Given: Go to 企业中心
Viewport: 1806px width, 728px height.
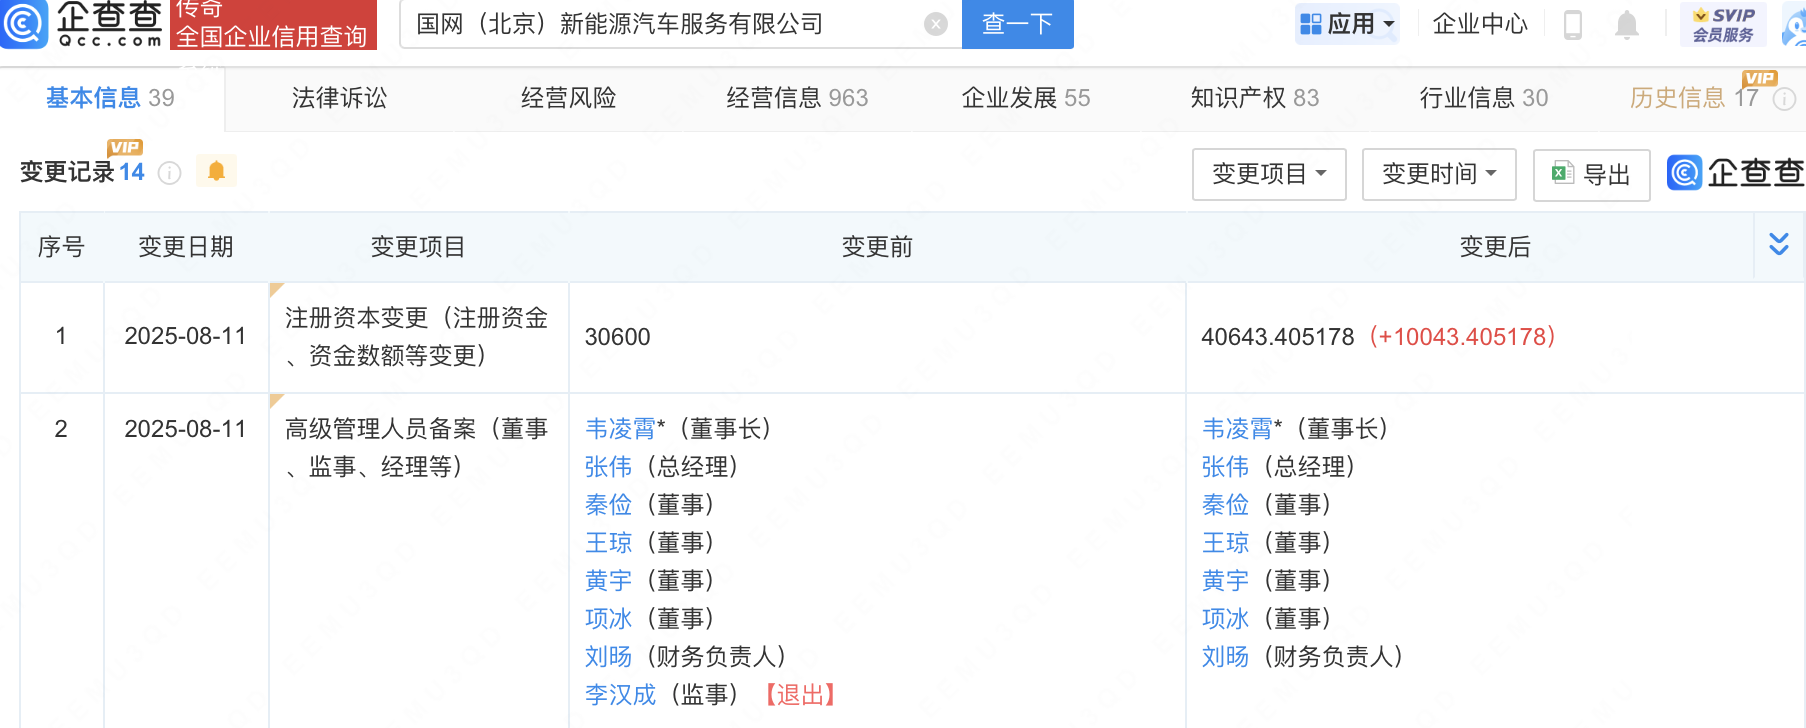Looking at the screenshot, I should (1479, 24).
